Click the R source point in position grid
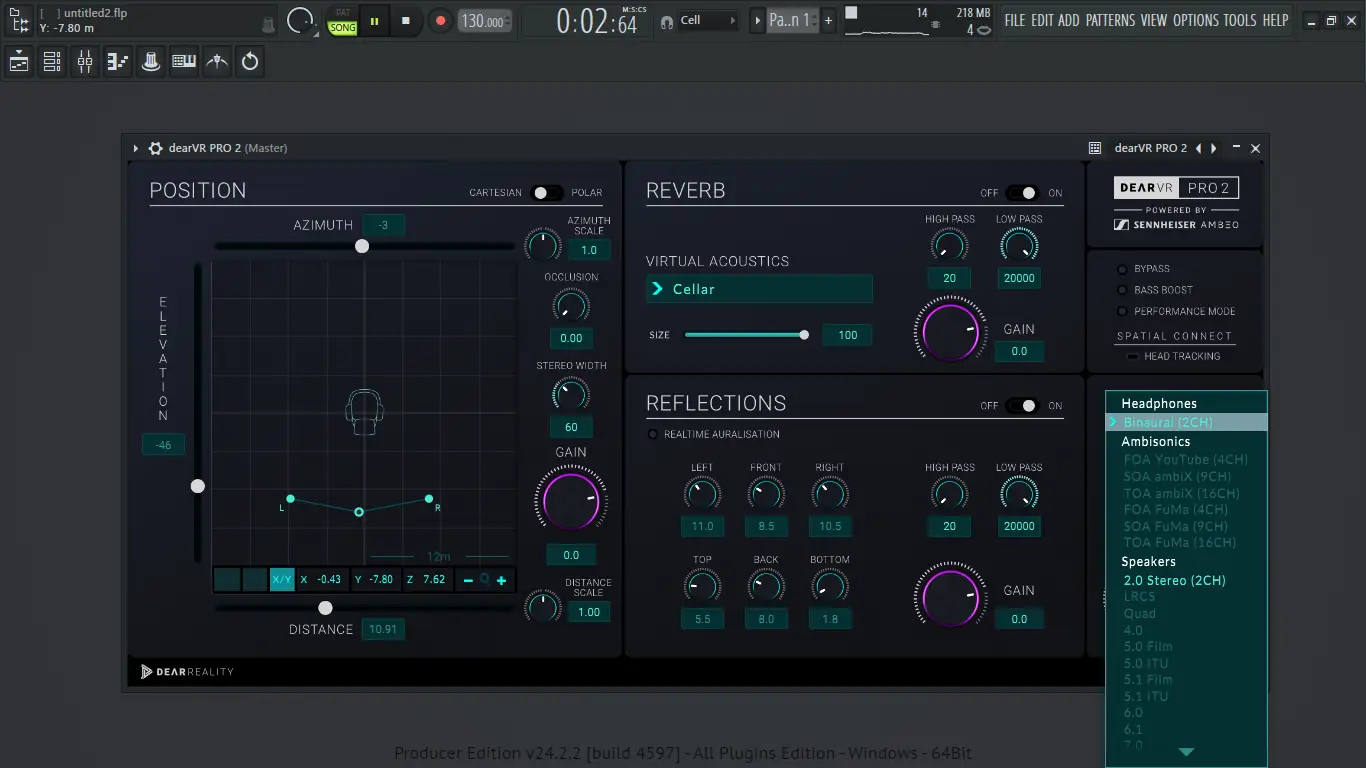The height and width of the screenshot is (768, 1366). (x=429, y=498)
